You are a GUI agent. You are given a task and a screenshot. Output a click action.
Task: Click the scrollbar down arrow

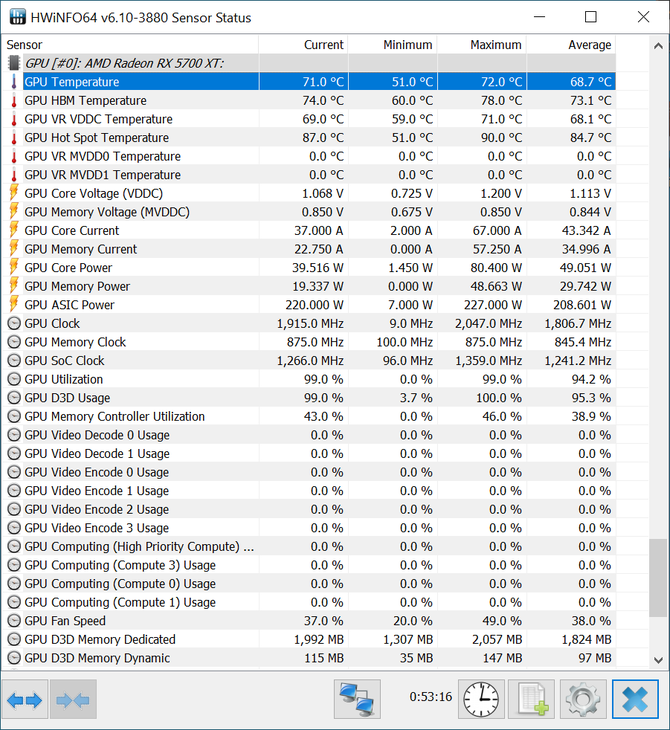658,660
